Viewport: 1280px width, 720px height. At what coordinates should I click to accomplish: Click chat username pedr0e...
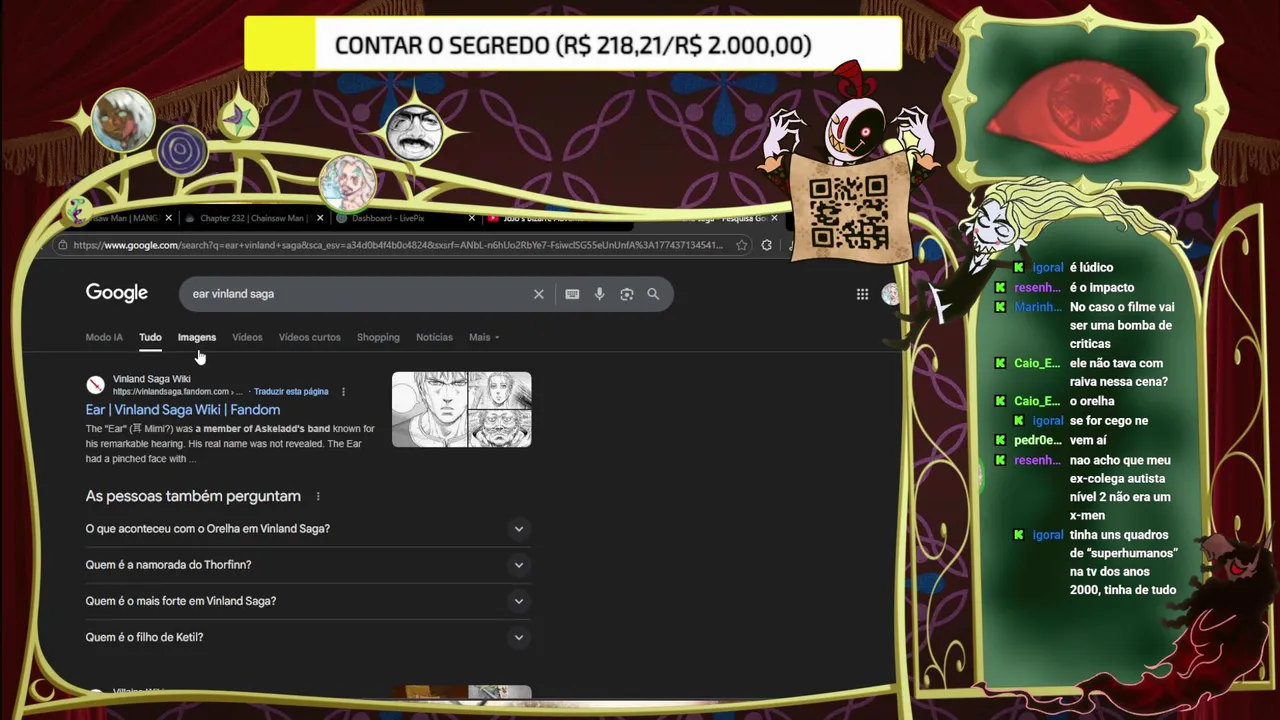coord(1038,440)
